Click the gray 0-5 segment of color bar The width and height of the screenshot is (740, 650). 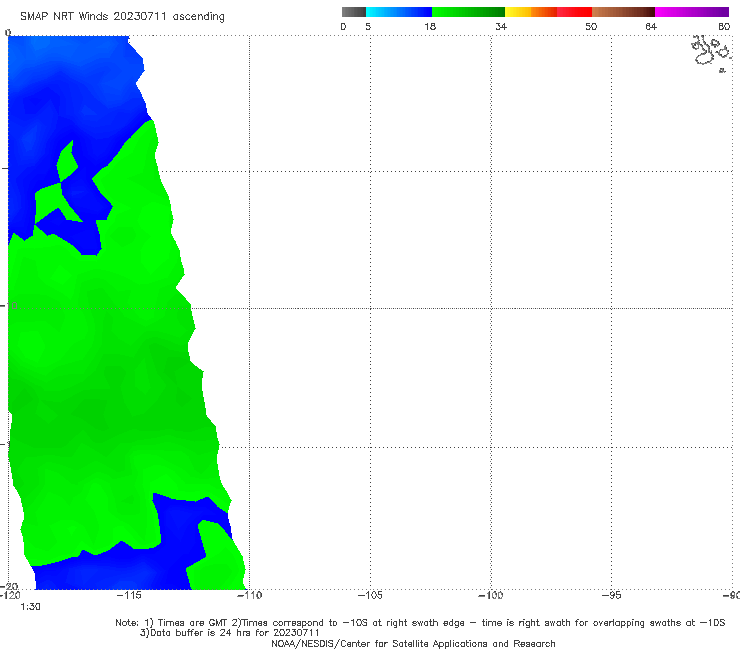(353, 12)
